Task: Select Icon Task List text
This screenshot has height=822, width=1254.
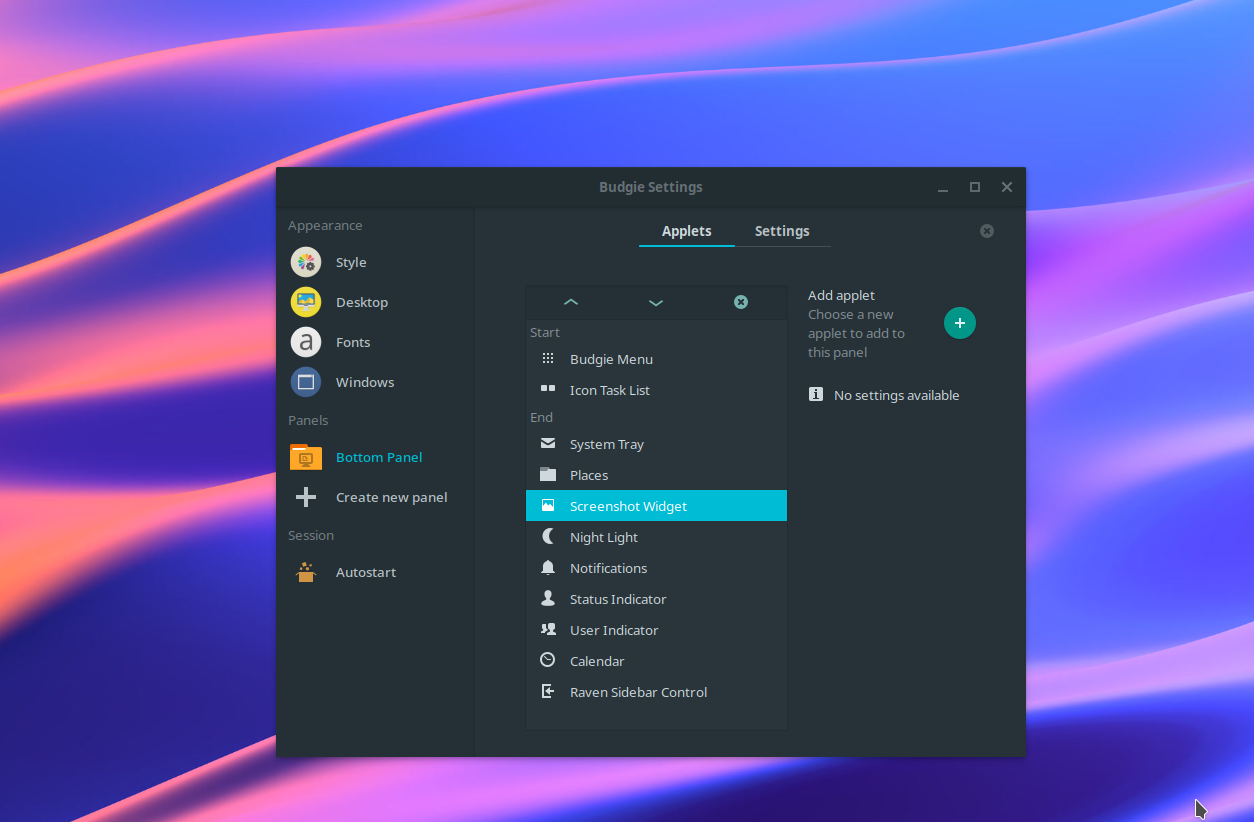Action: 610,391
